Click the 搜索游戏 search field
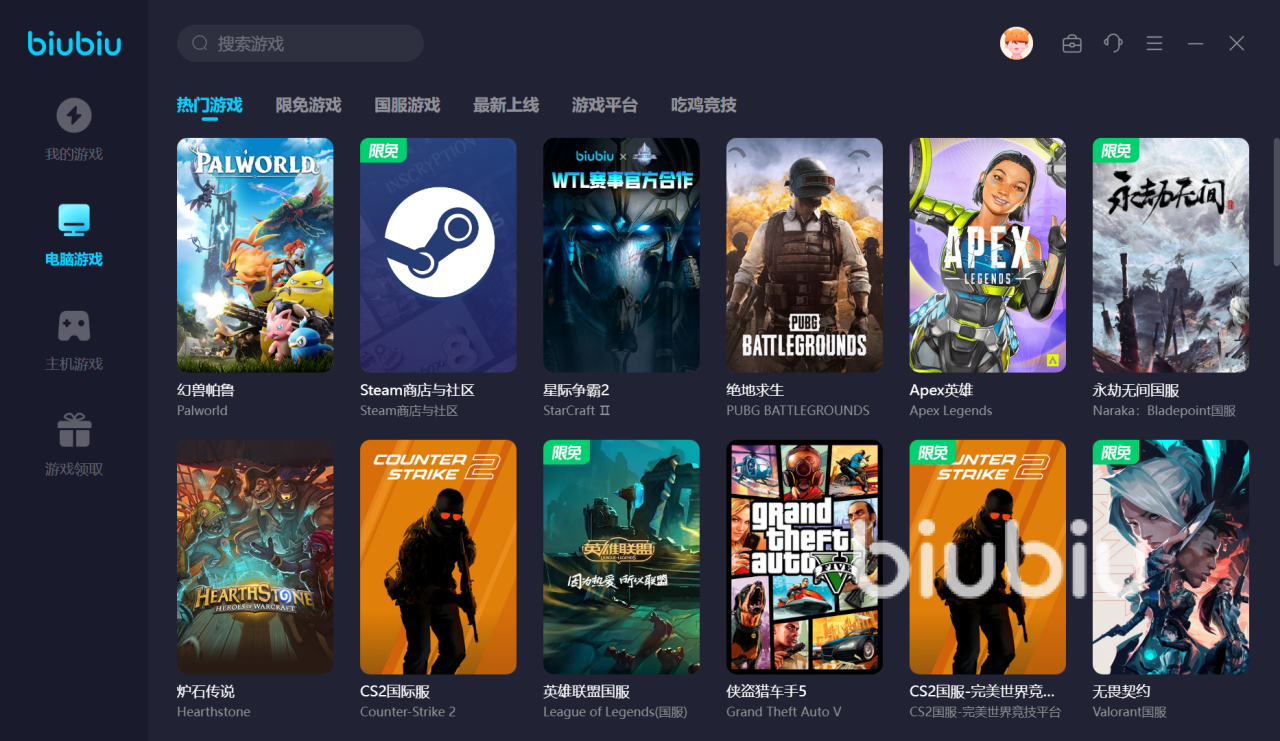This screenshot has height=741, width=1280. [x=300, y=44]
